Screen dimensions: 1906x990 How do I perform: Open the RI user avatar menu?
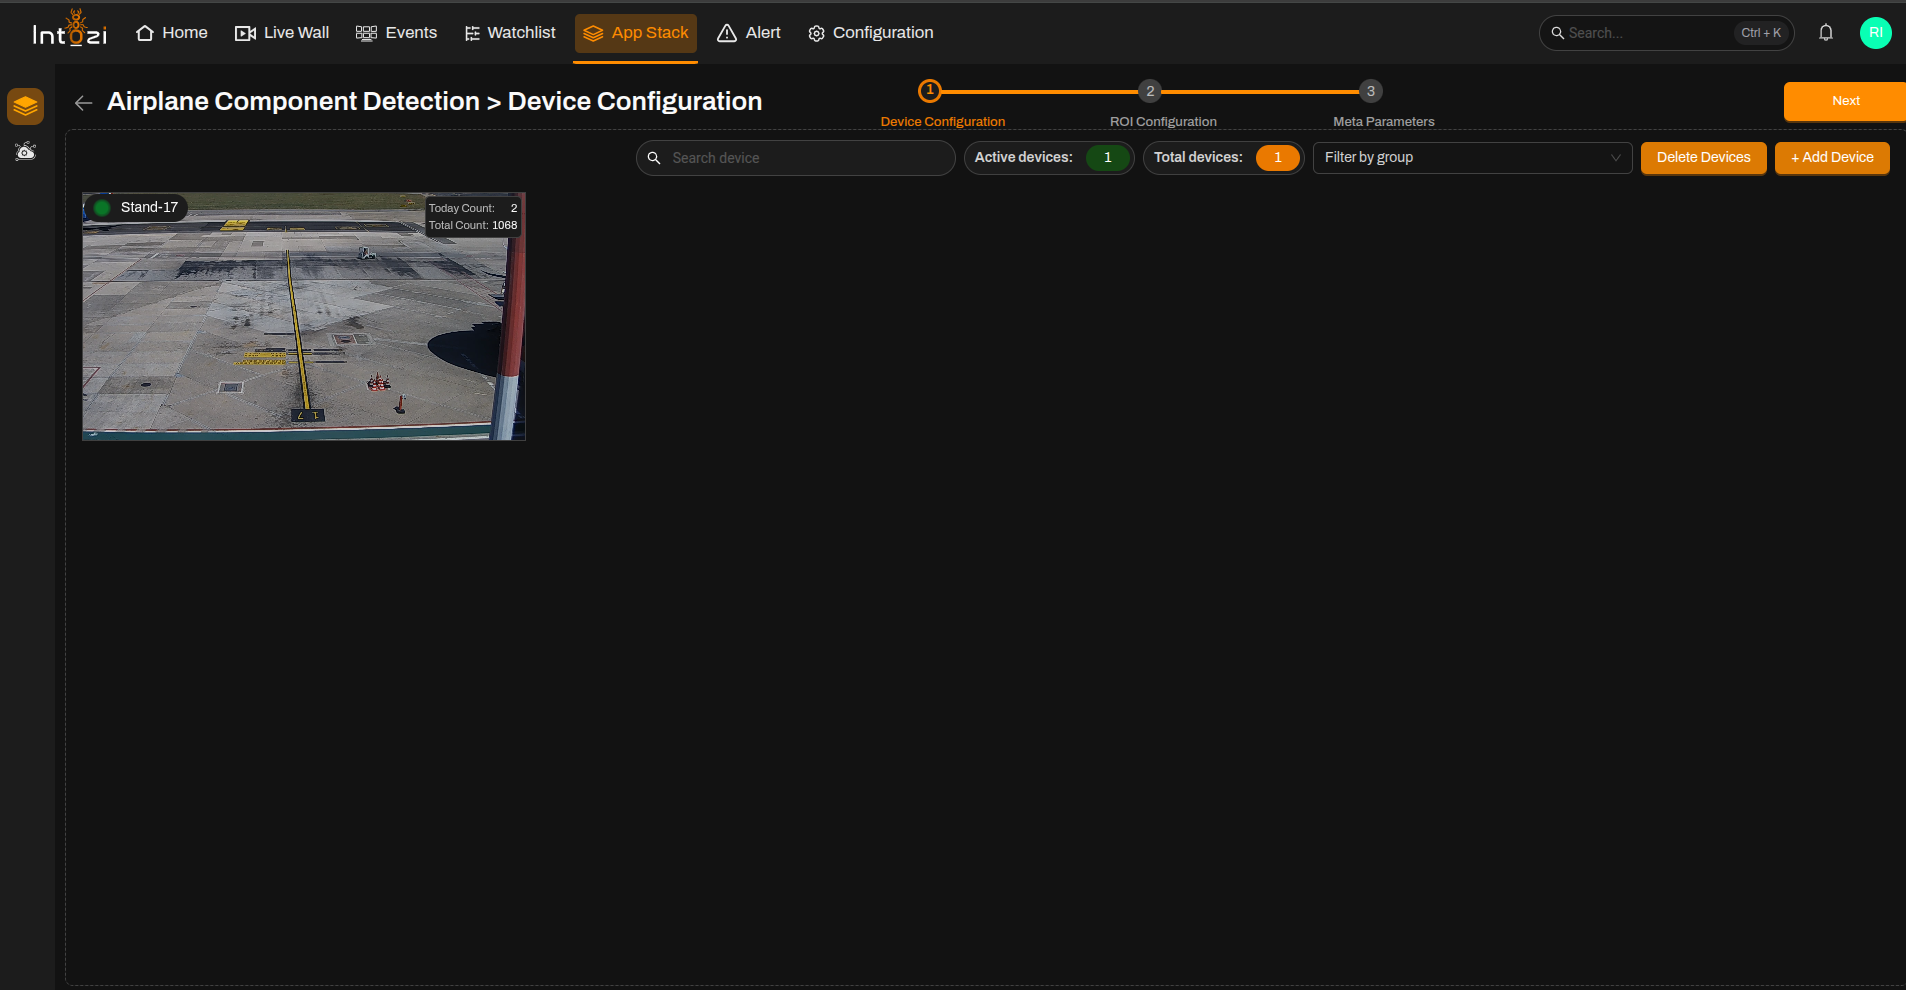coord(1875,33)
